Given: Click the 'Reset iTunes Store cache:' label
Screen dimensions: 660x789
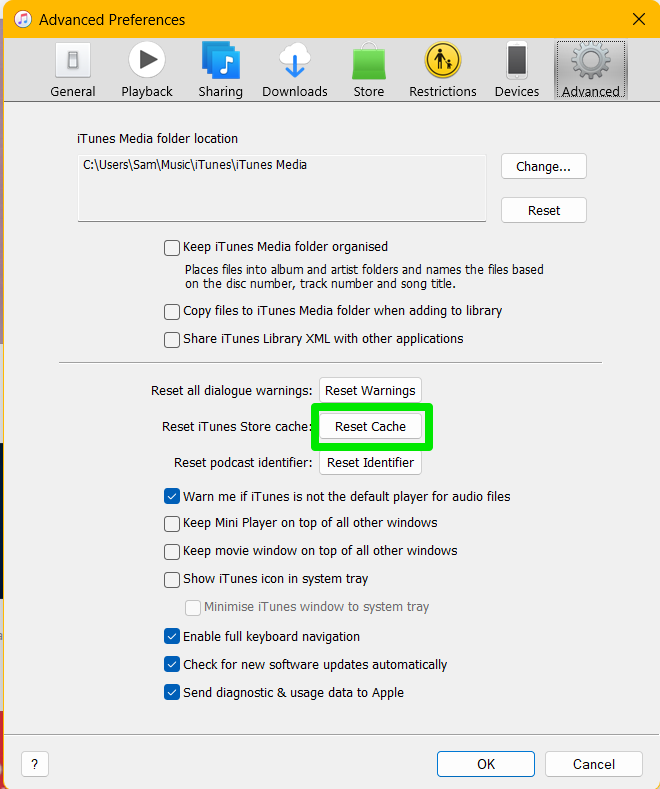Looking at the screenshot, I should (236, 427).
